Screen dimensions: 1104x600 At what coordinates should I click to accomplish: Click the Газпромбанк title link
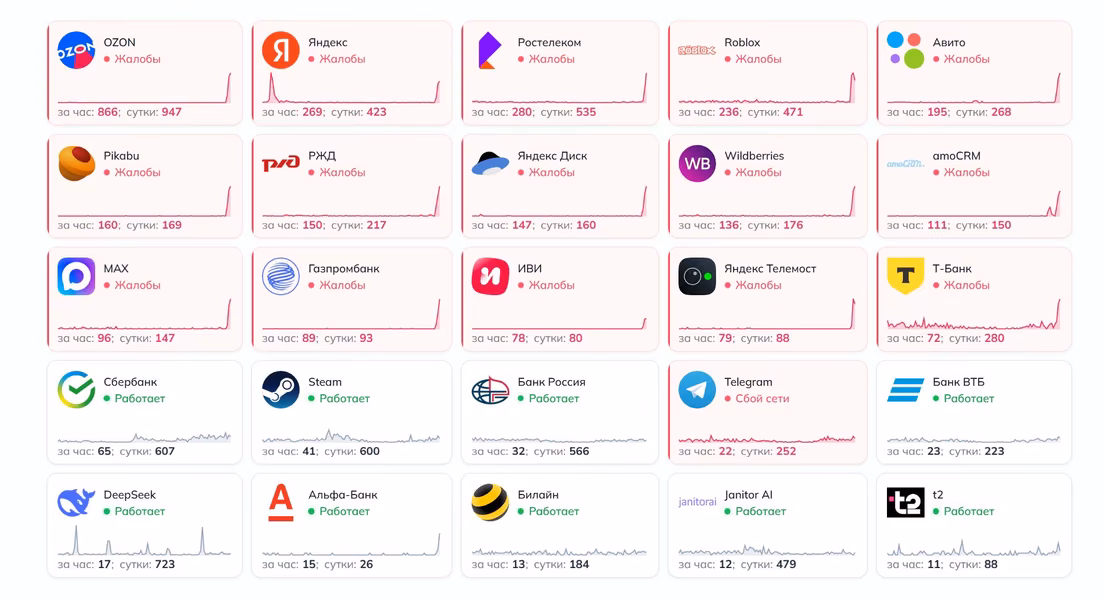pos(344,268)
